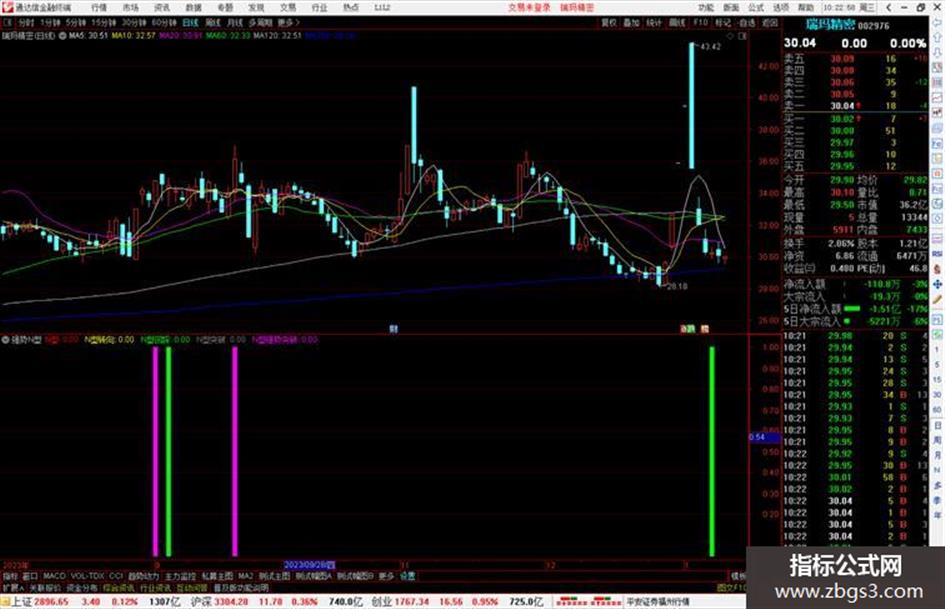Select the MACD indicator tab

54,576
